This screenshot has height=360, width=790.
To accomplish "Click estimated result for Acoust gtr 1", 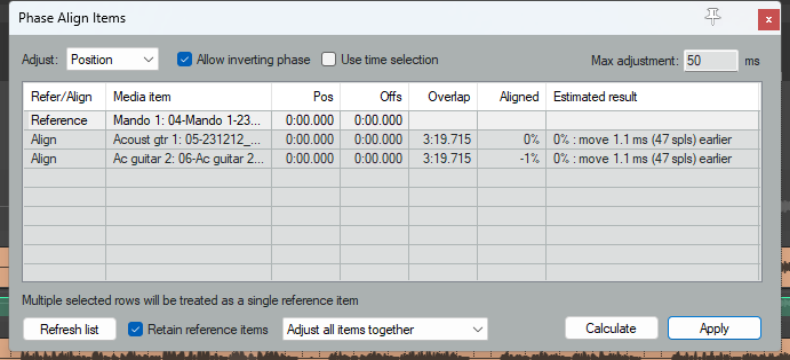I will tap(652, 139).
